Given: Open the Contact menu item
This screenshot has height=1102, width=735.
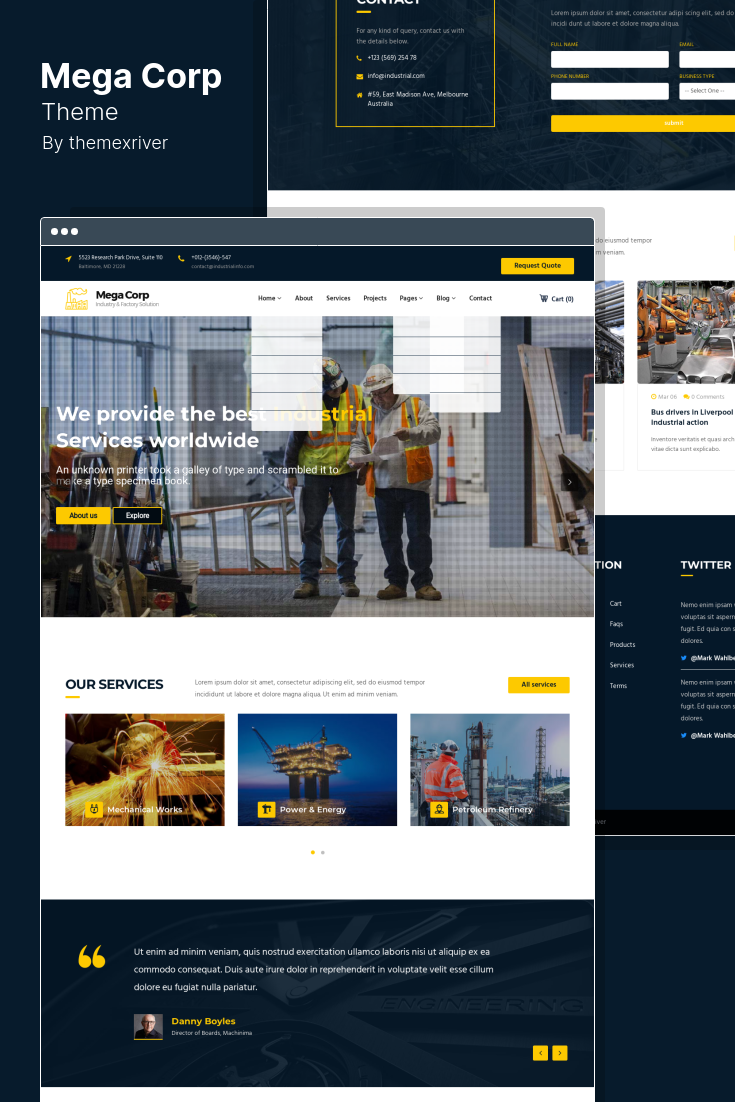Looking at the screenshot, I should (x=481, y=298).
